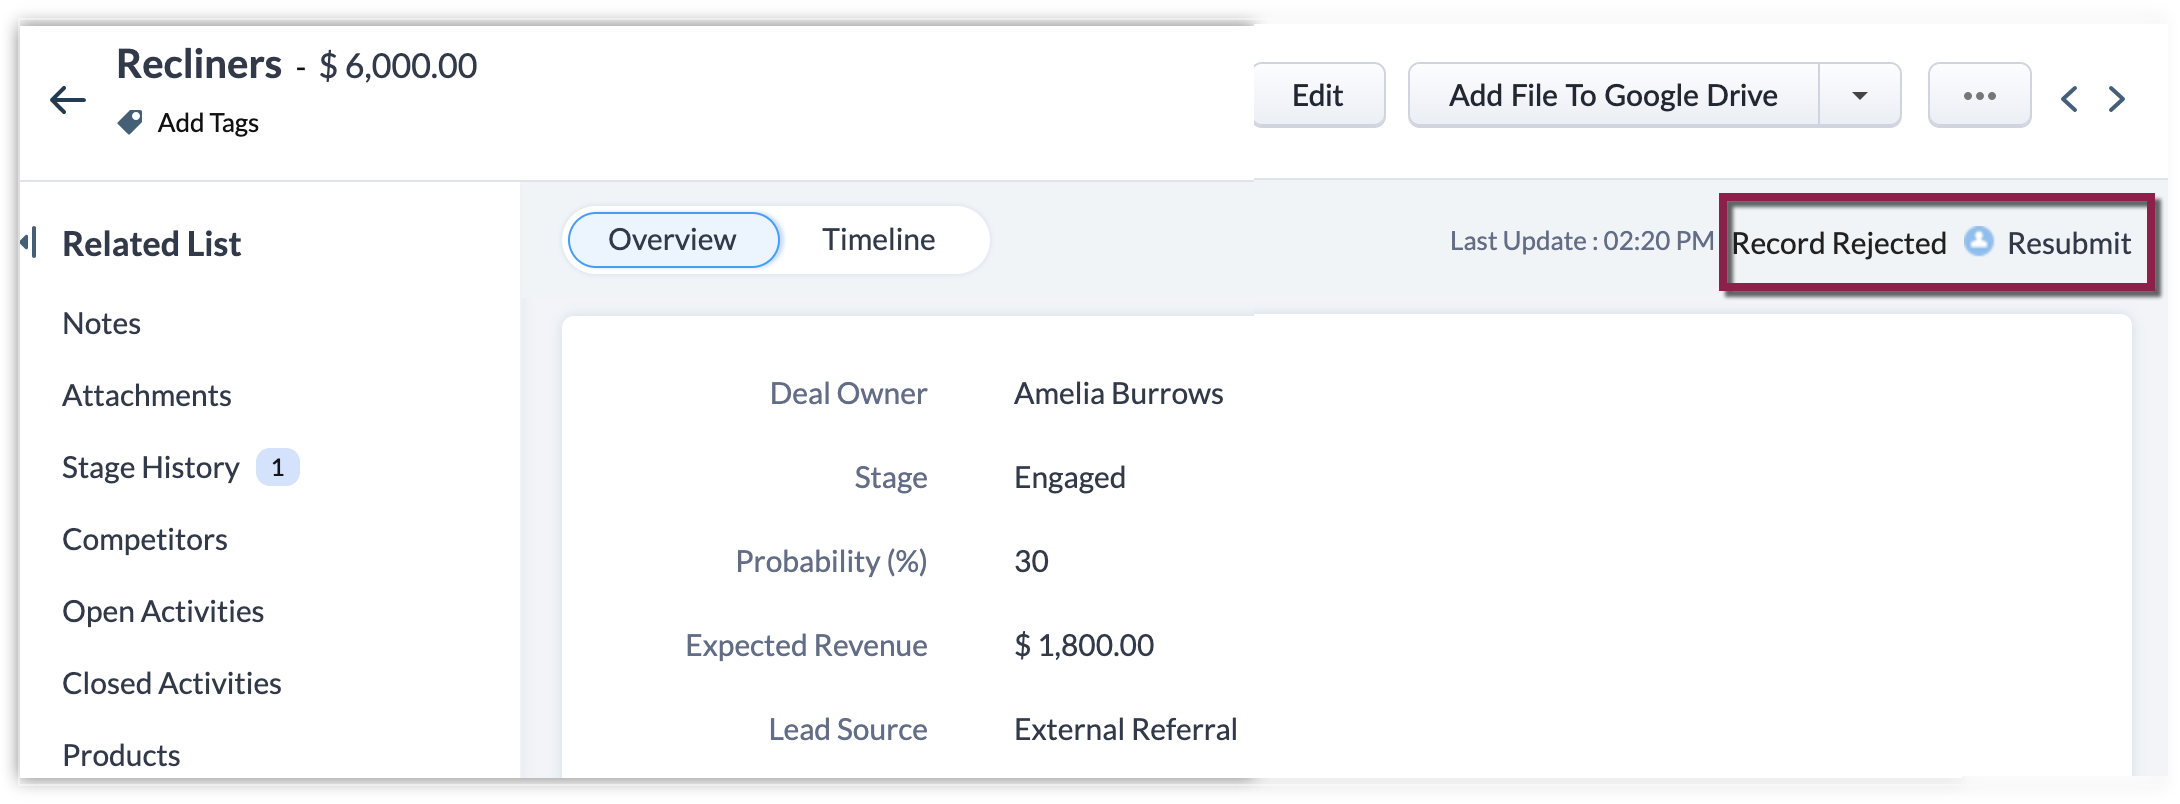Collapse the Related List sidebar
Screen dimensions: 2180x804
coord(30,242)
